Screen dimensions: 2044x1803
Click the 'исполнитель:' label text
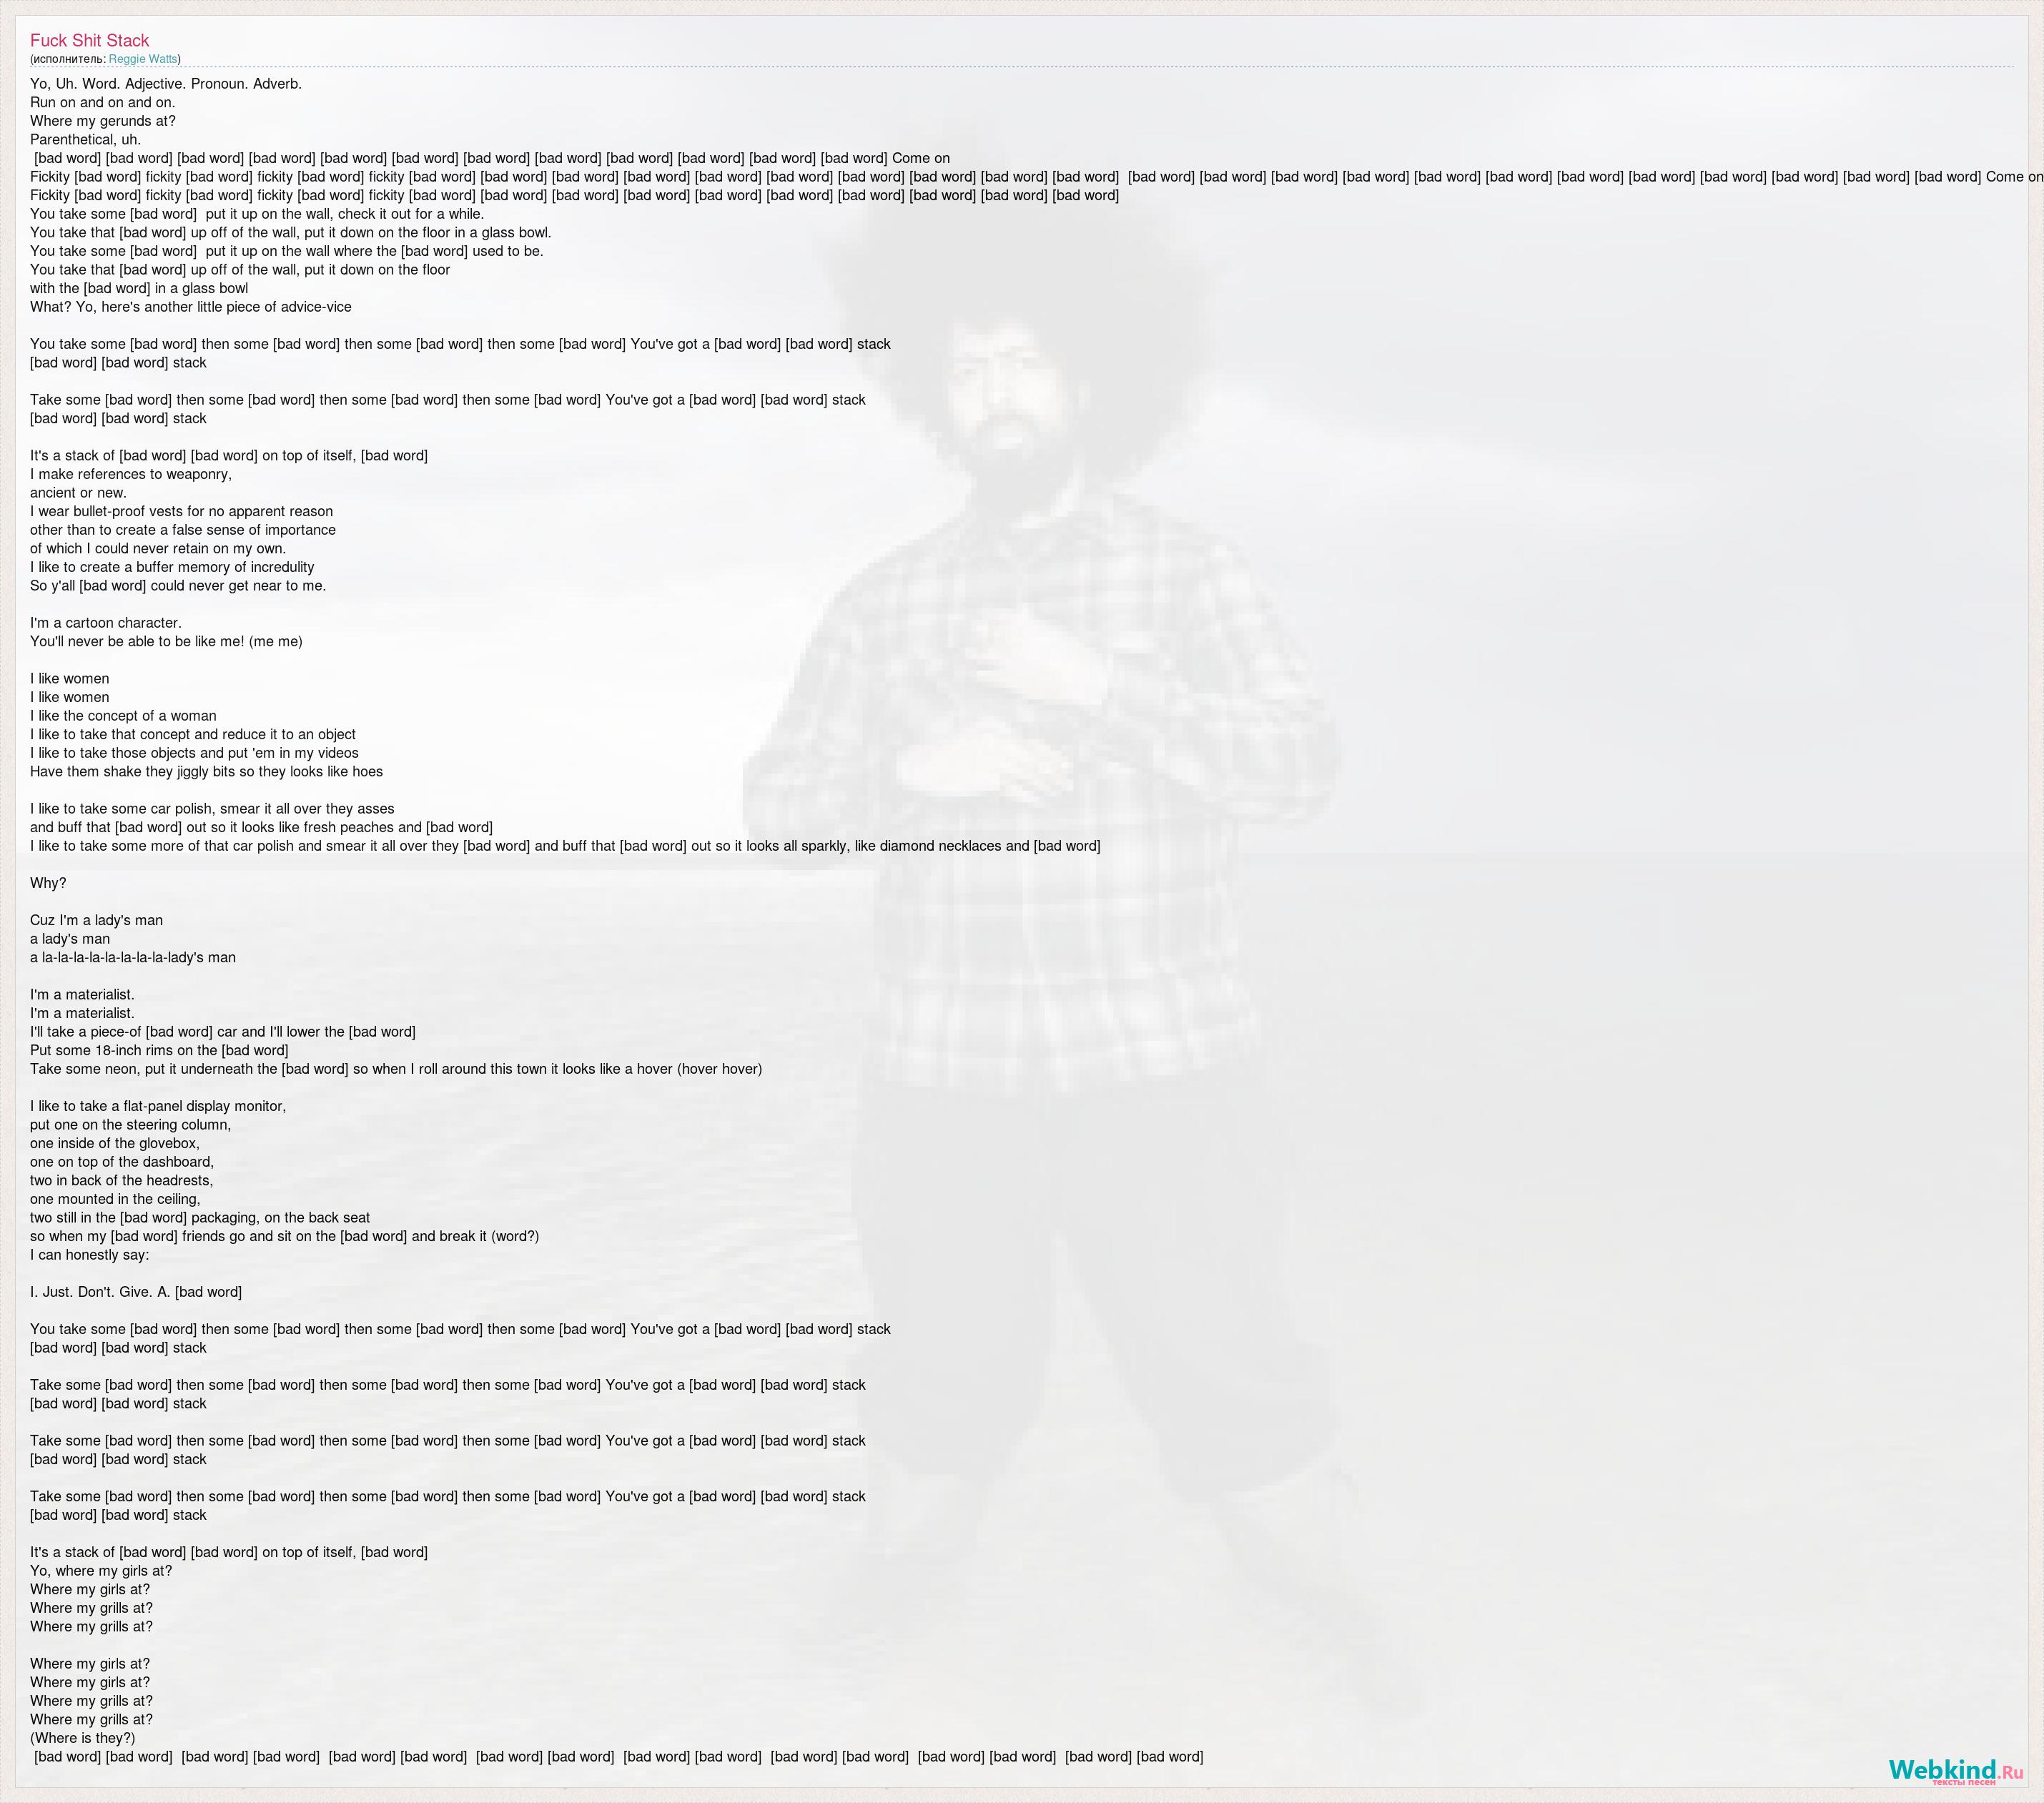click(70, 59)
